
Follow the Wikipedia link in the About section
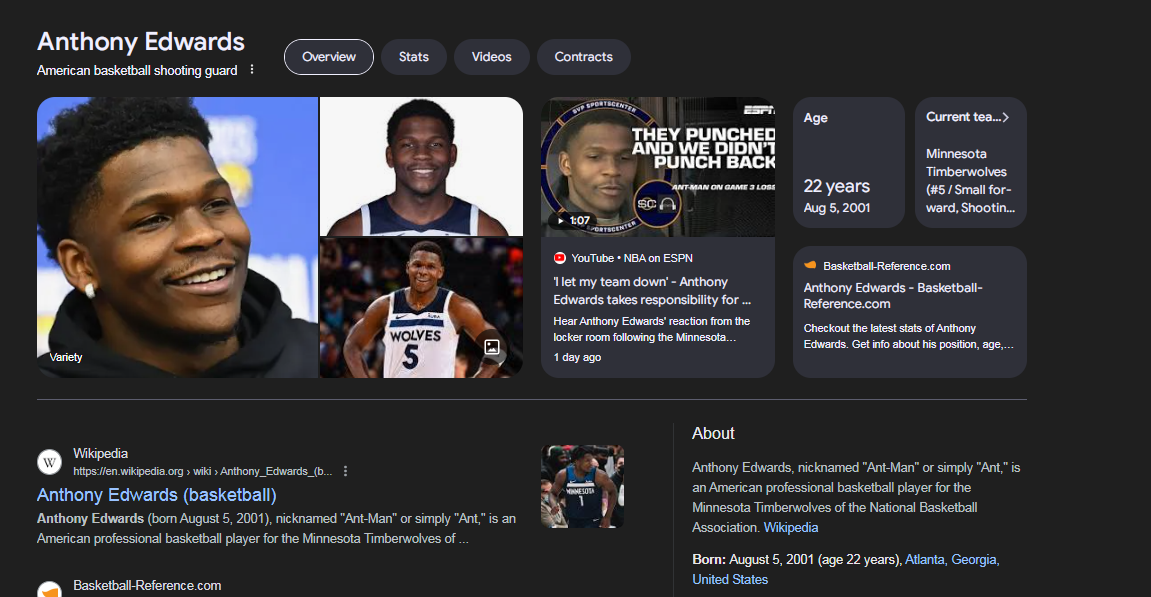point(791,527)
